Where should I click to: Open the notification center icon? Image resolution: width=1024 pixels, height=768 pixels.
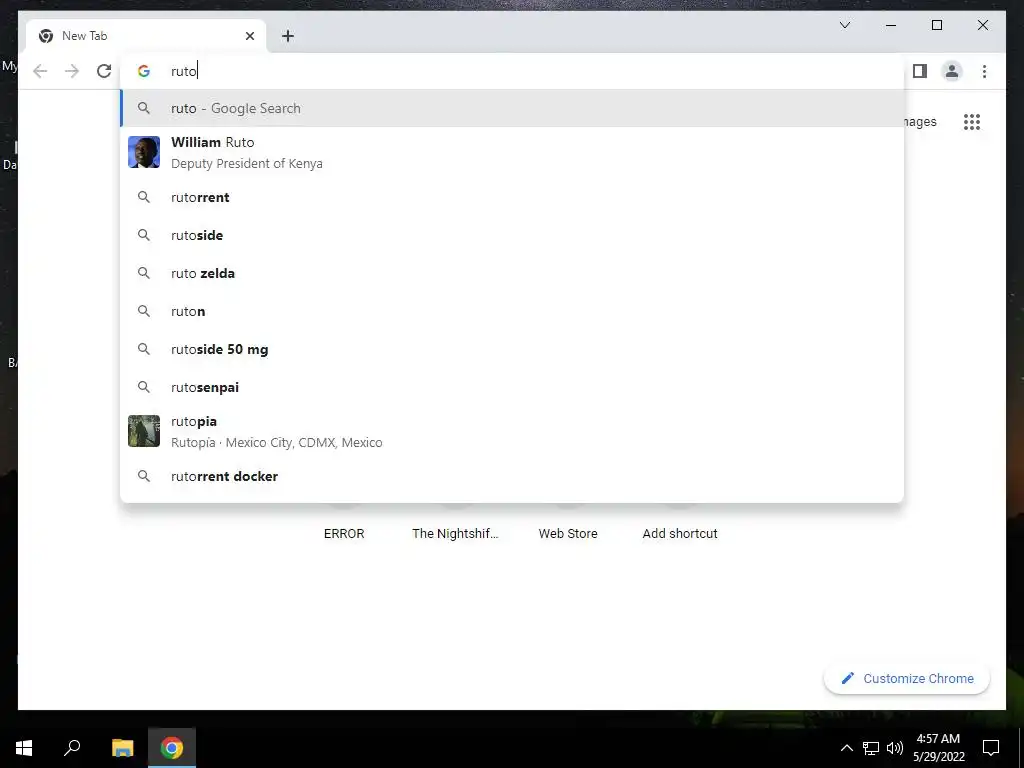(991, 748)
